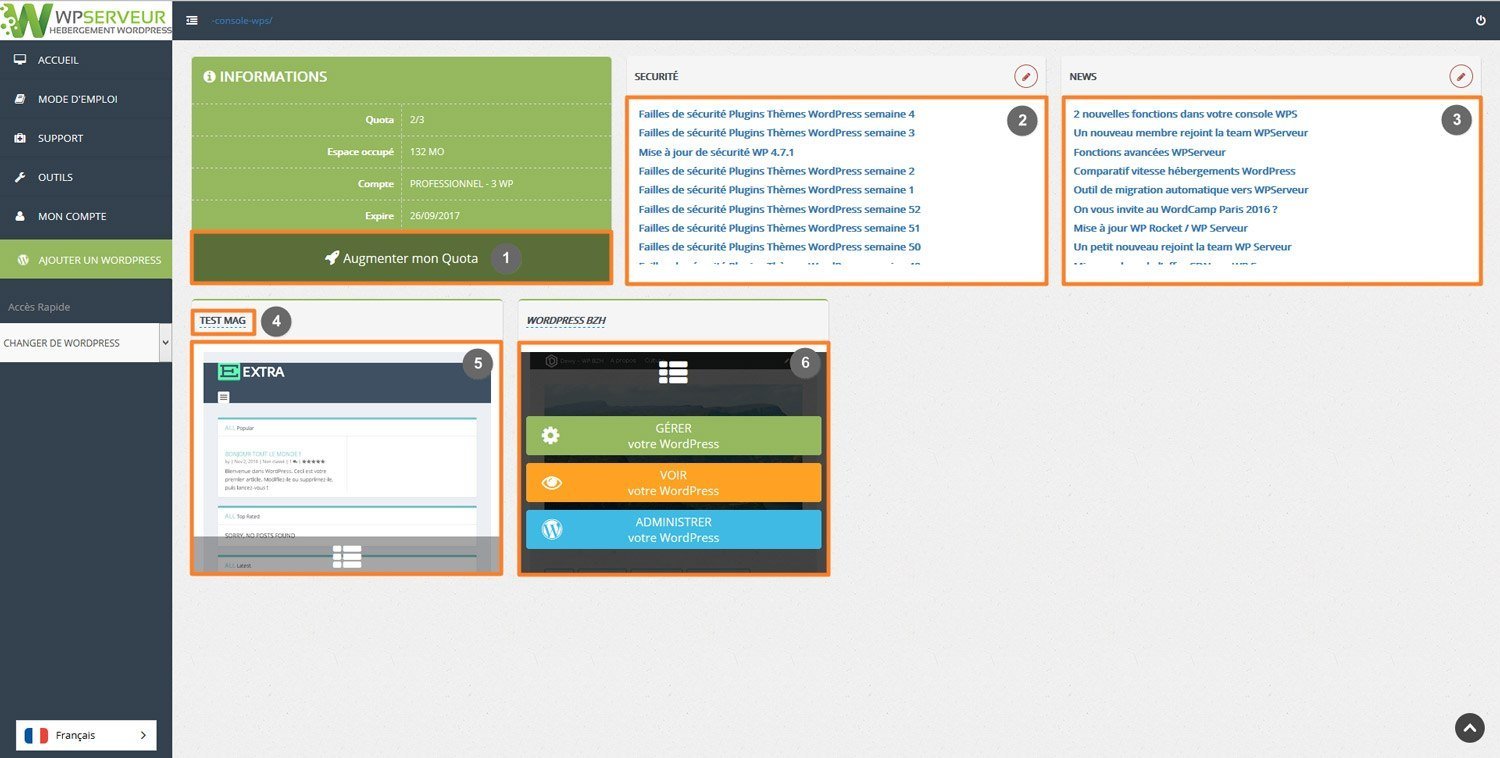Click Administrer votre WordPress button
1500x758 pixels.
(674, 530)
